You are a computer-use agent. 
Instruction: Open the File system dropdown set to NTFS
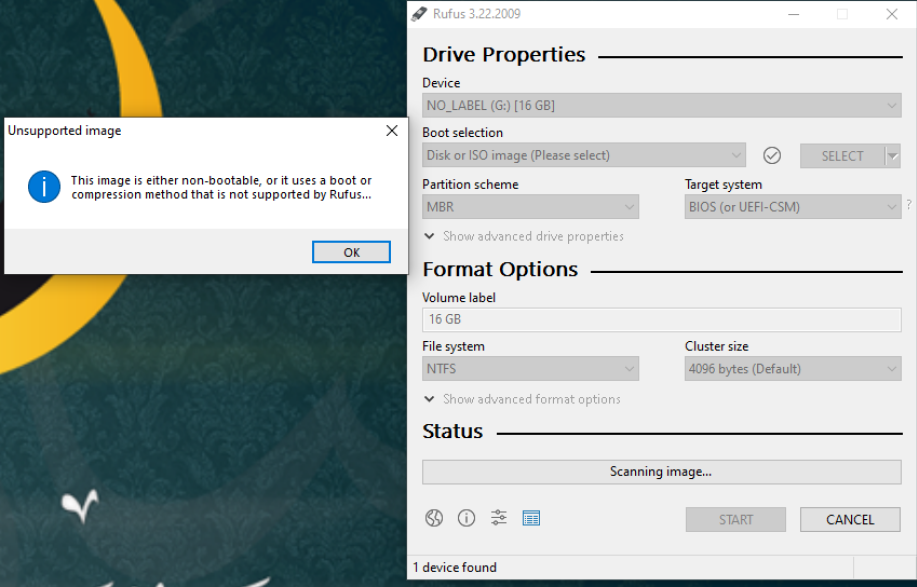[530, 369]
